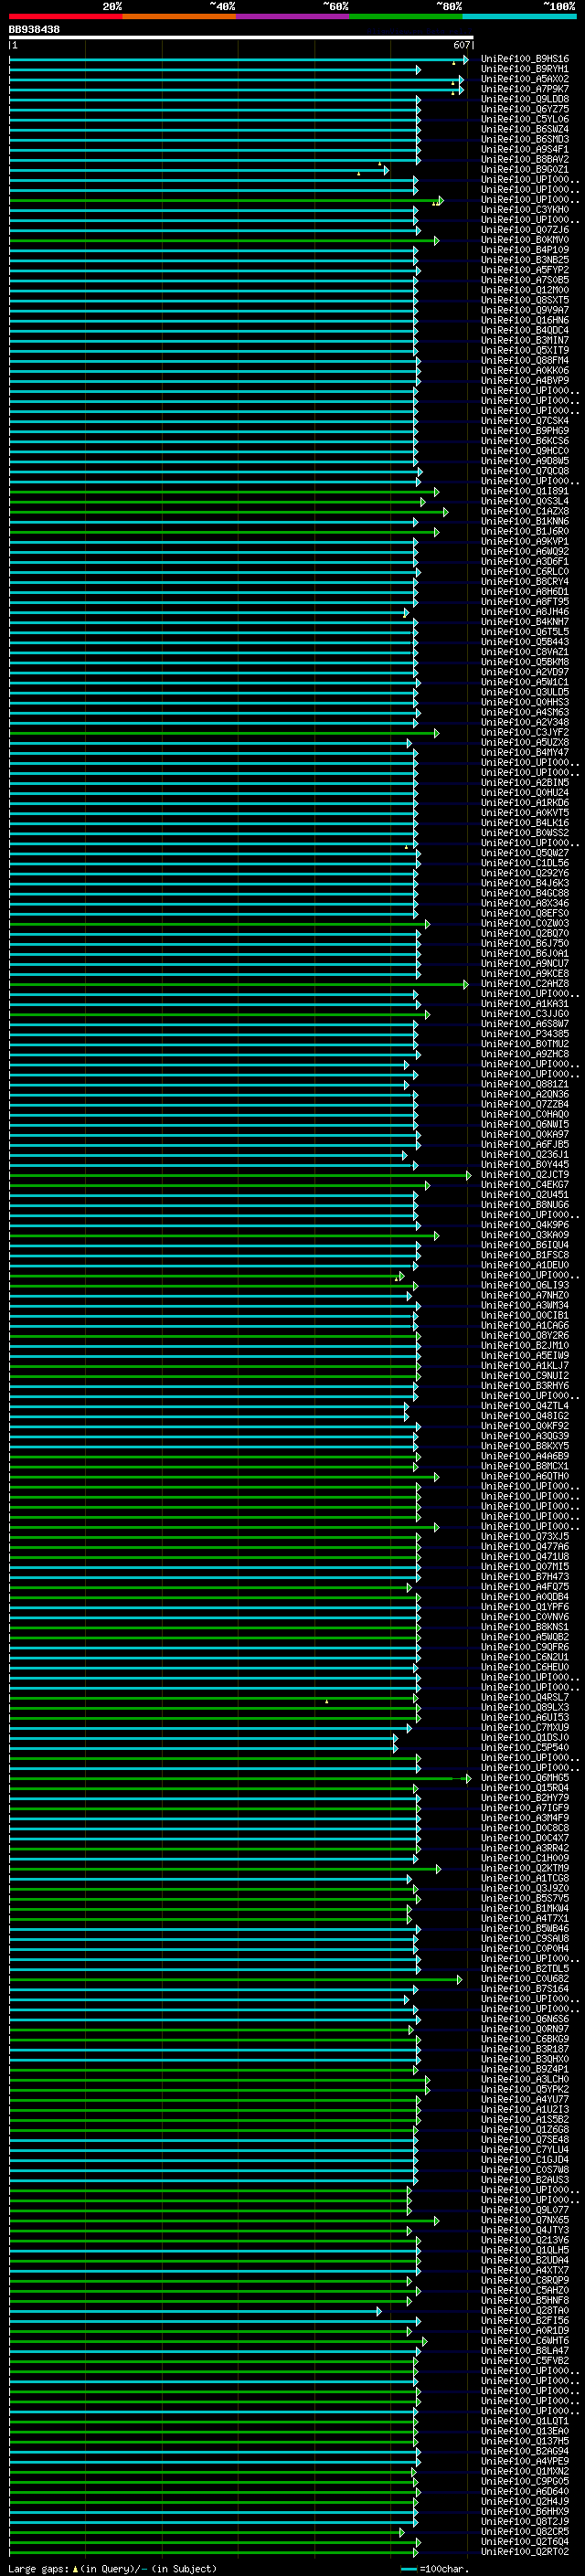Select hit UniRef100_A9S4F1
This screenshot has width=585, height=2576.
pyautogui.click(x=525, y=149)
